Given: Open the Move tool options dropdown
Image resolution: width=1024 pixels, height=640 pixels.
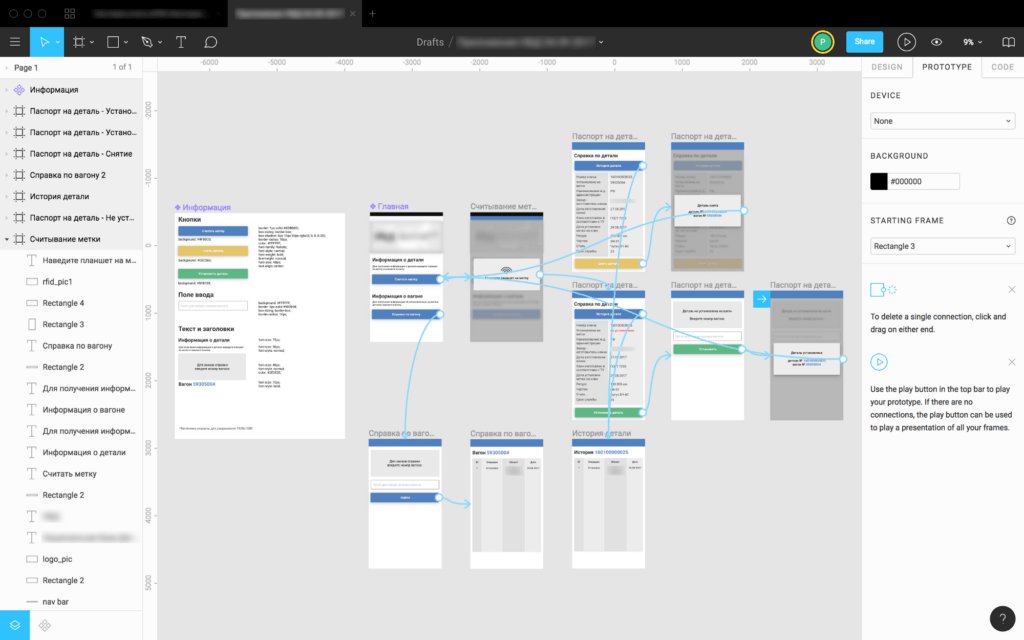Looking at the screenshot, I should [57, 42].
